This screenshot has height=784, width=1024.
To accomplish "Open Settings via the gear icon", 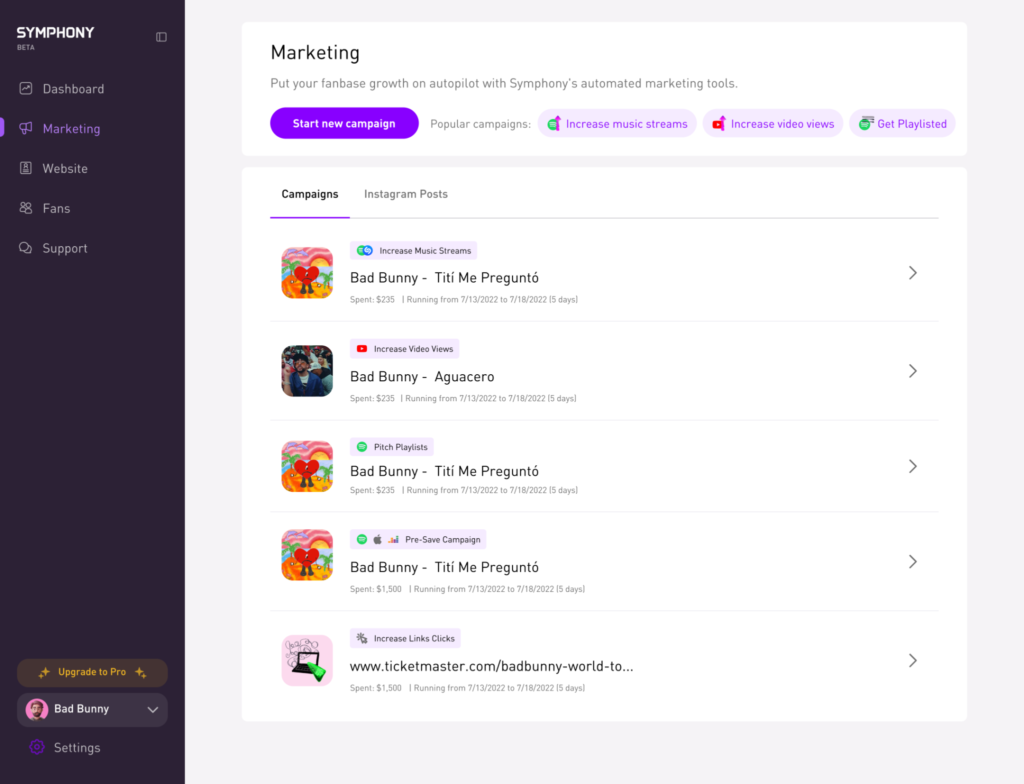I will 37,747.
